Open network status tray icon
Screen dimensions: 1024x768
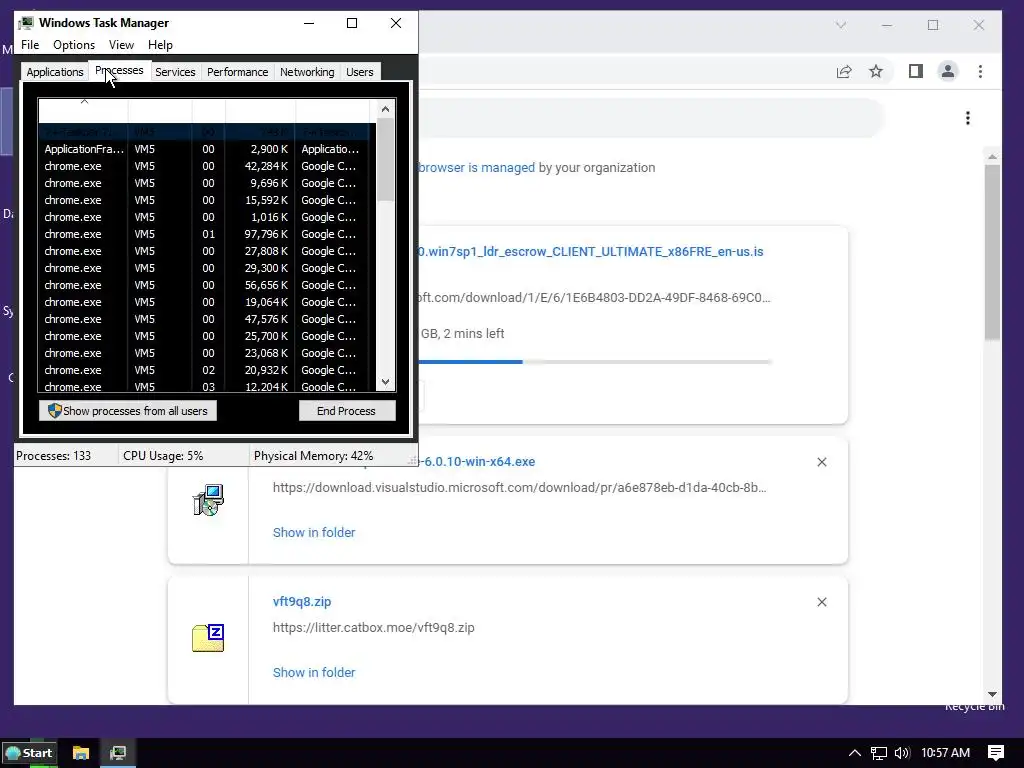coord(879,754)
